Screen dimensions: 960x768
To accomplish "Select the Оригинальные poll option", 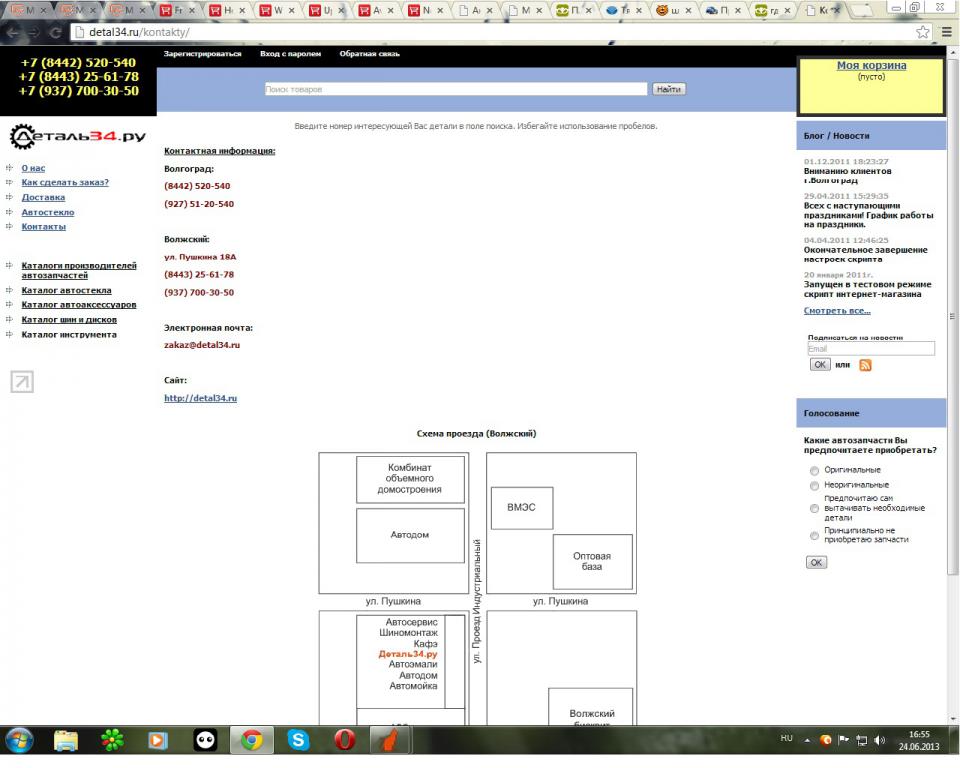I will [814, 470].
